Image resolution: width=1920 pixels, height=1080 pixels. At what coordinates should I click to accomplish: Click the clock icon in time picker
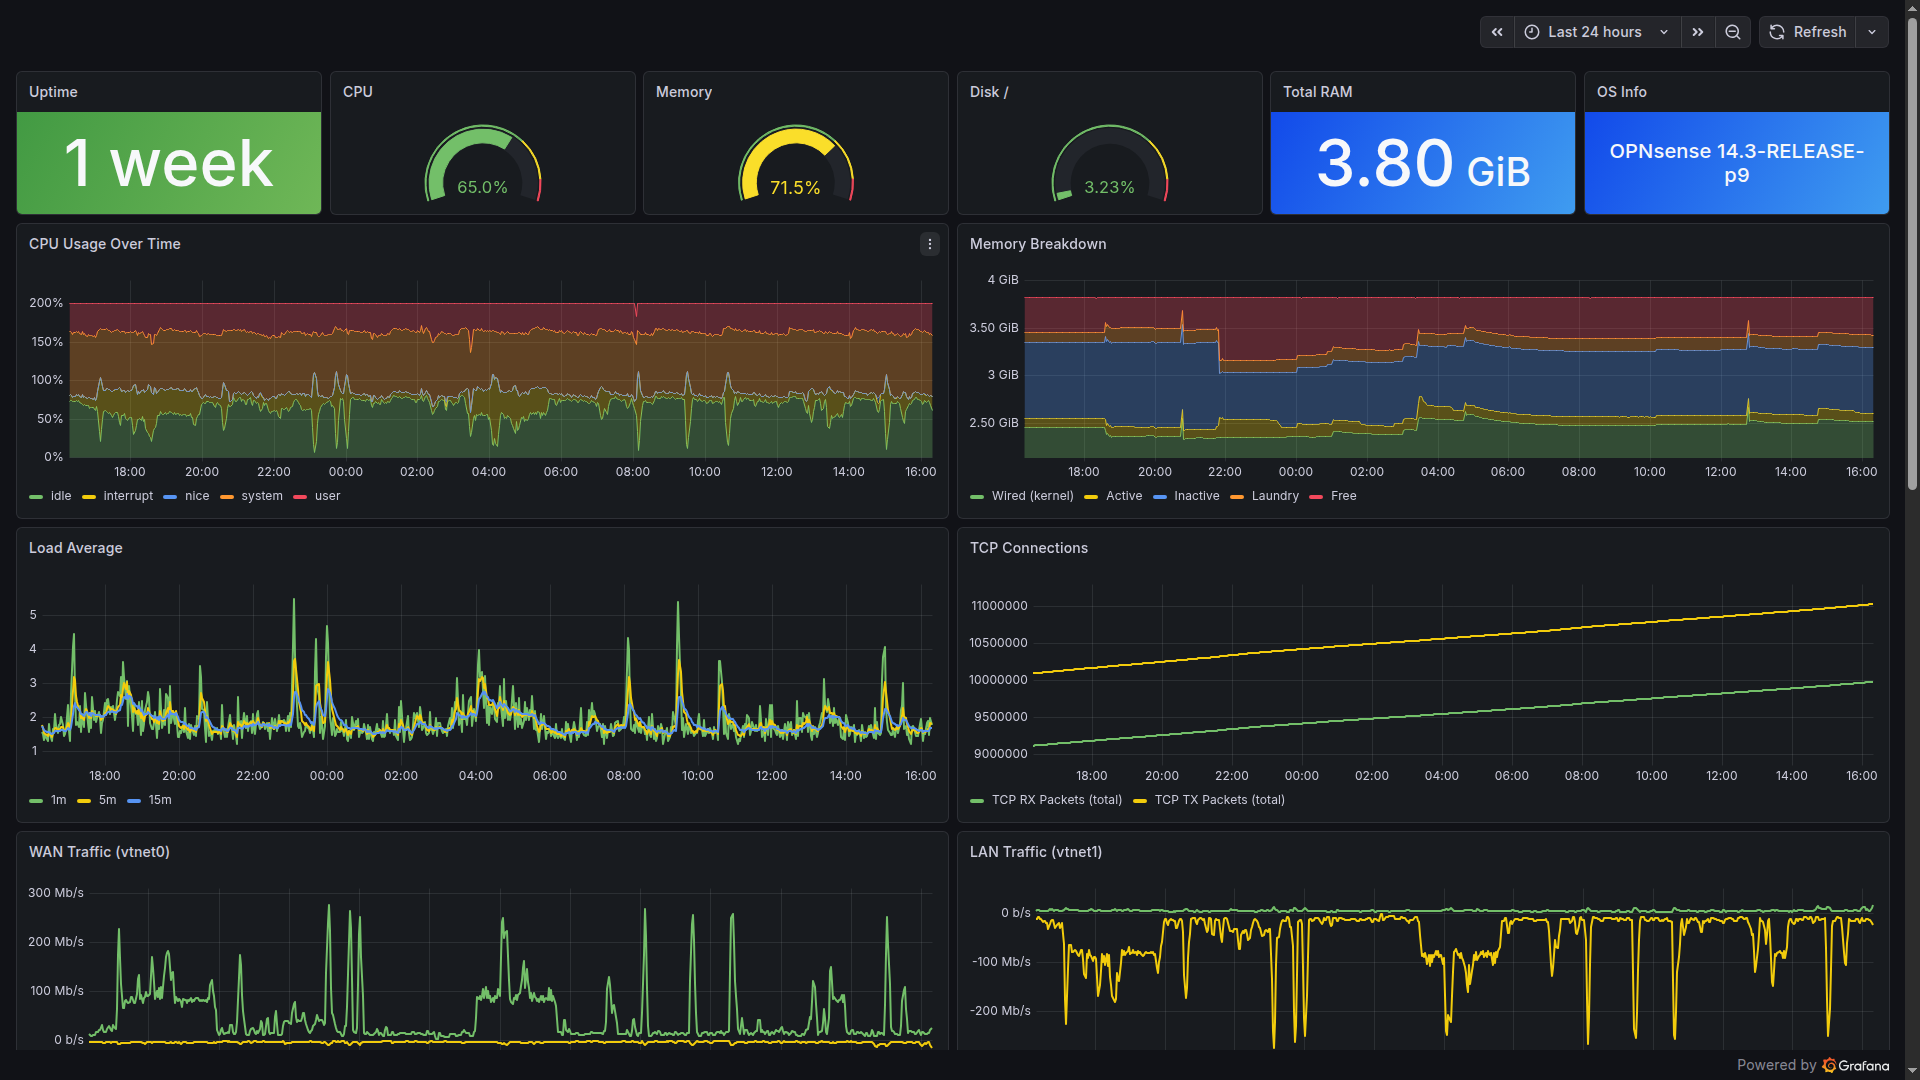pos(1531,32)
